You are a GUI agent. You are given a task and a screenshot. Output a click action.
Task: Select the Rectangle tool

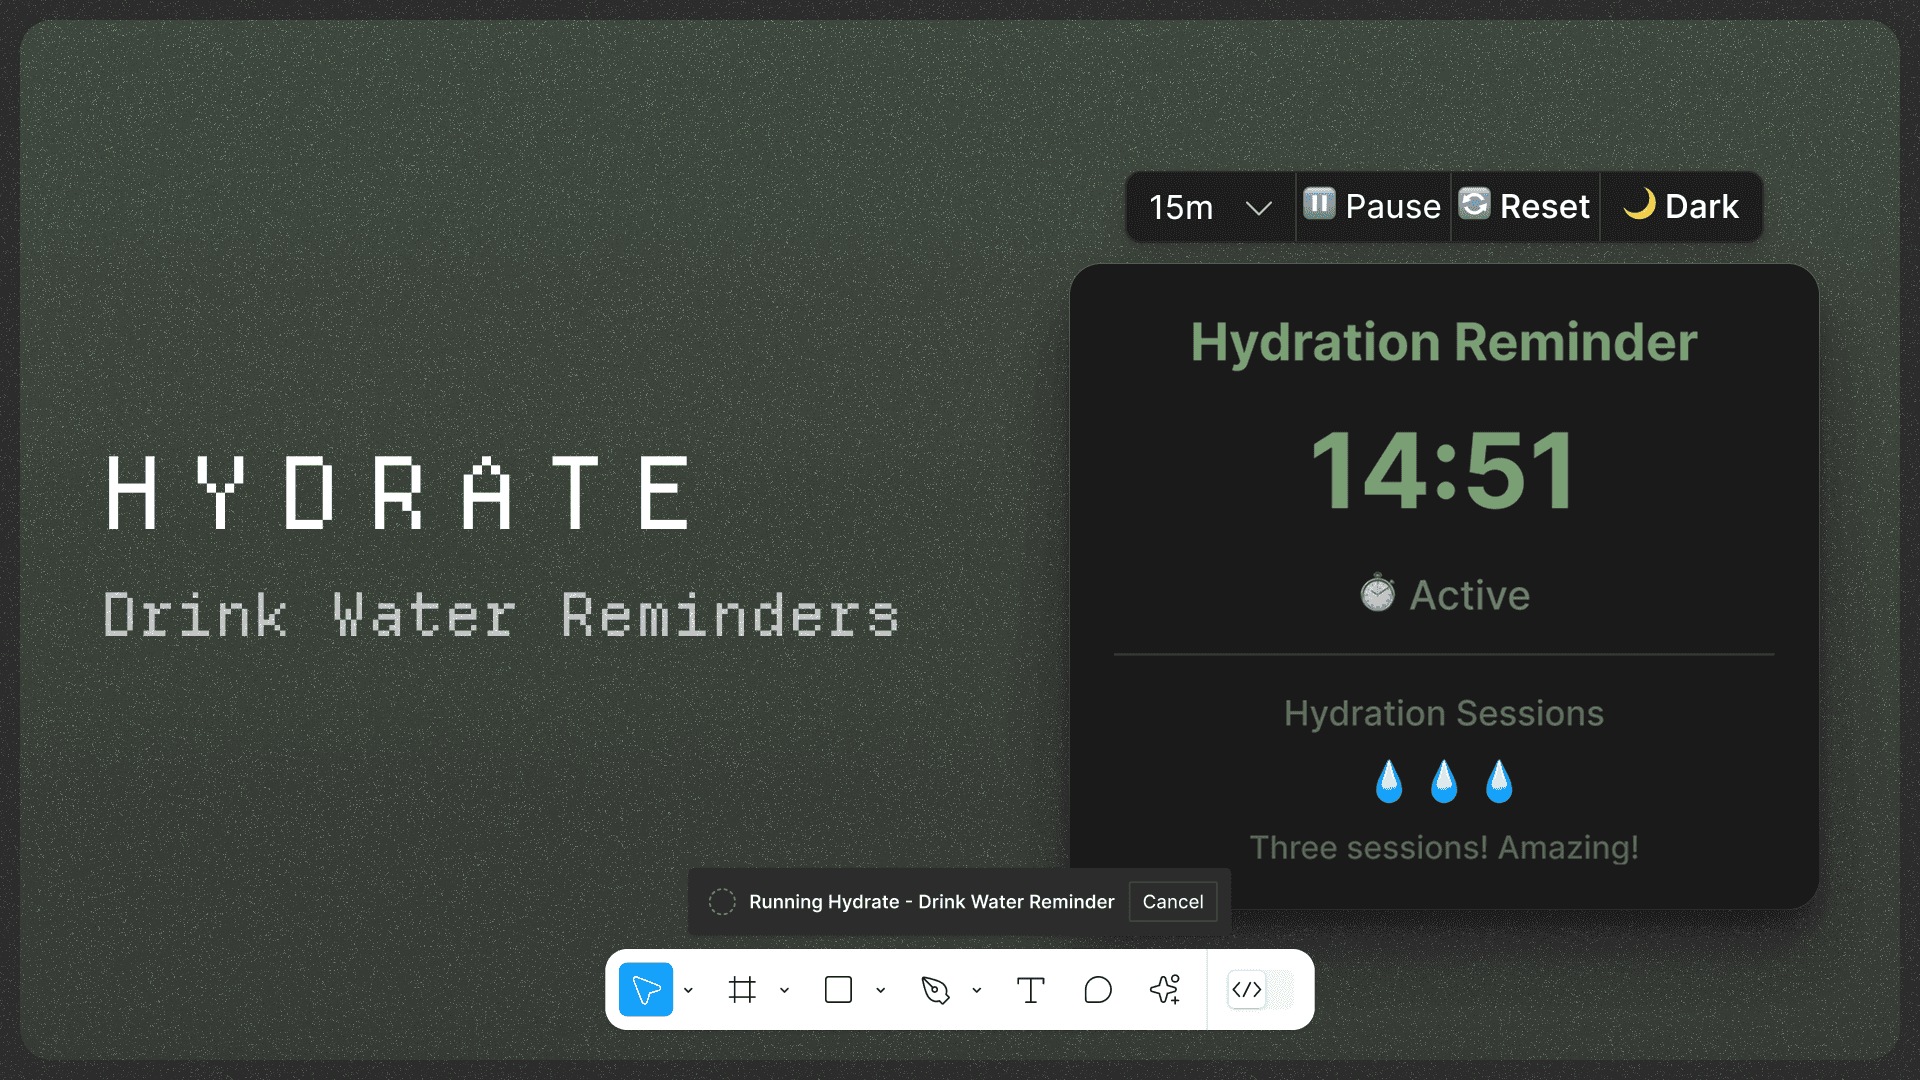(838, 990)
